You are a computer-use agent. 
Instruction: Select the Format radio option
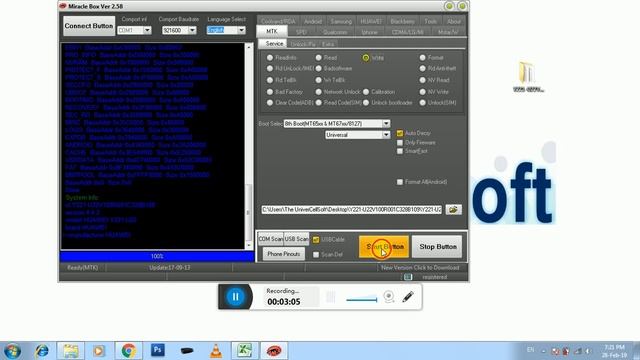[422, 58]
